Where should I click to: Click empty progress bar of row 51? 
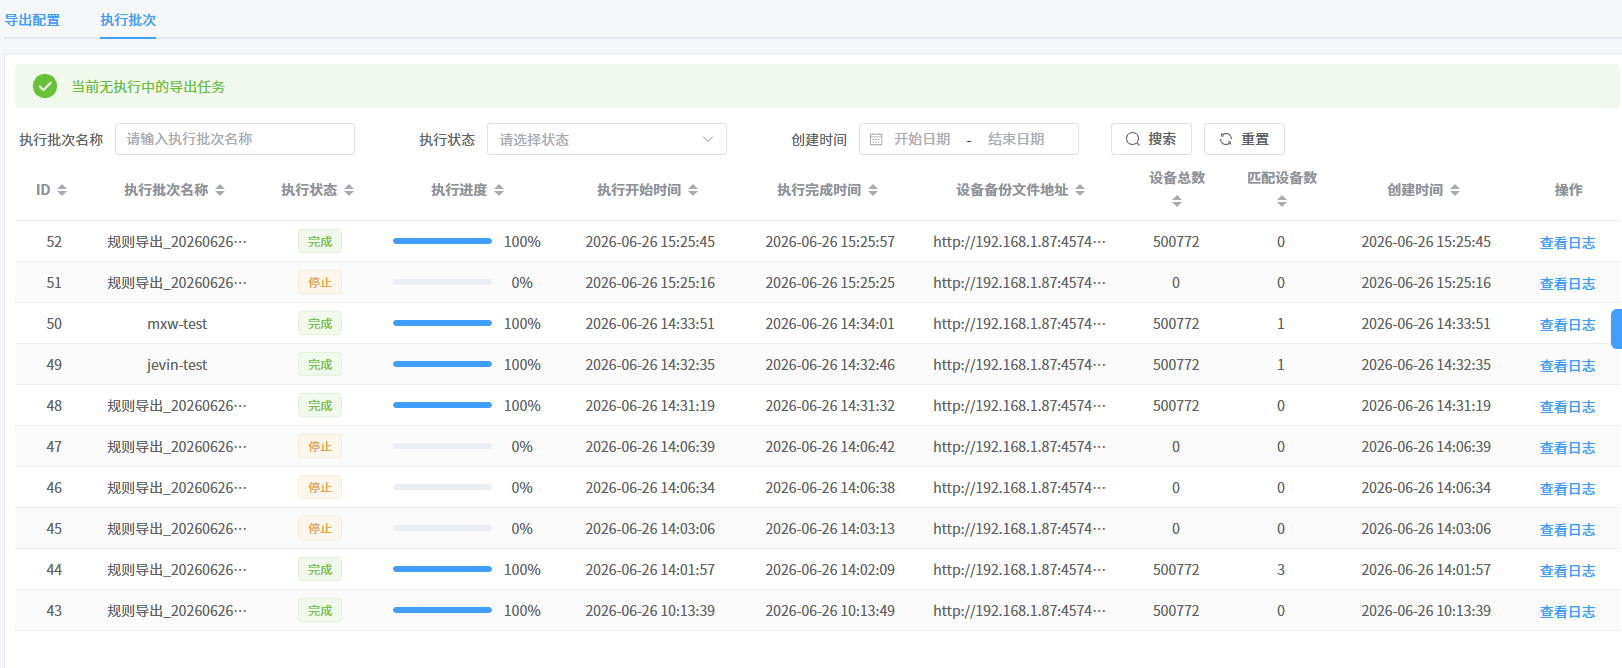point(442,282)
